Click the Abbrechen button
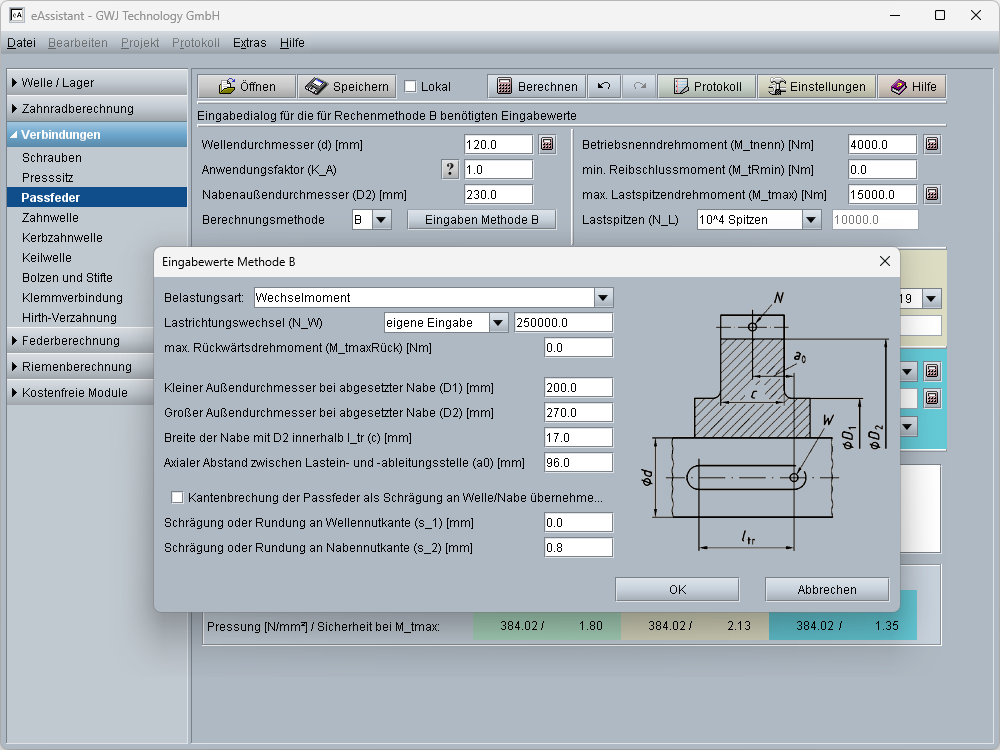 pos(826,590)
